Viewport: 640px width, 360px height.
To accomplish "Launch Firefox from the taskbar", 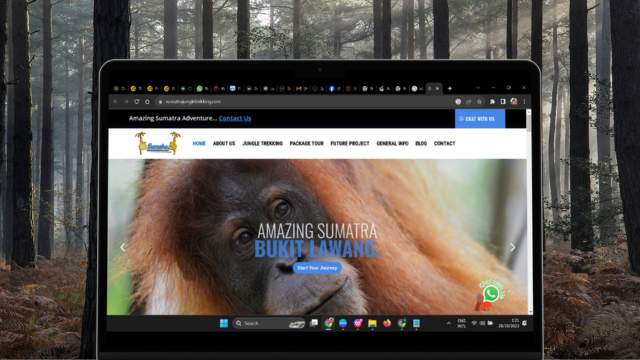I will tap(387, 324).
